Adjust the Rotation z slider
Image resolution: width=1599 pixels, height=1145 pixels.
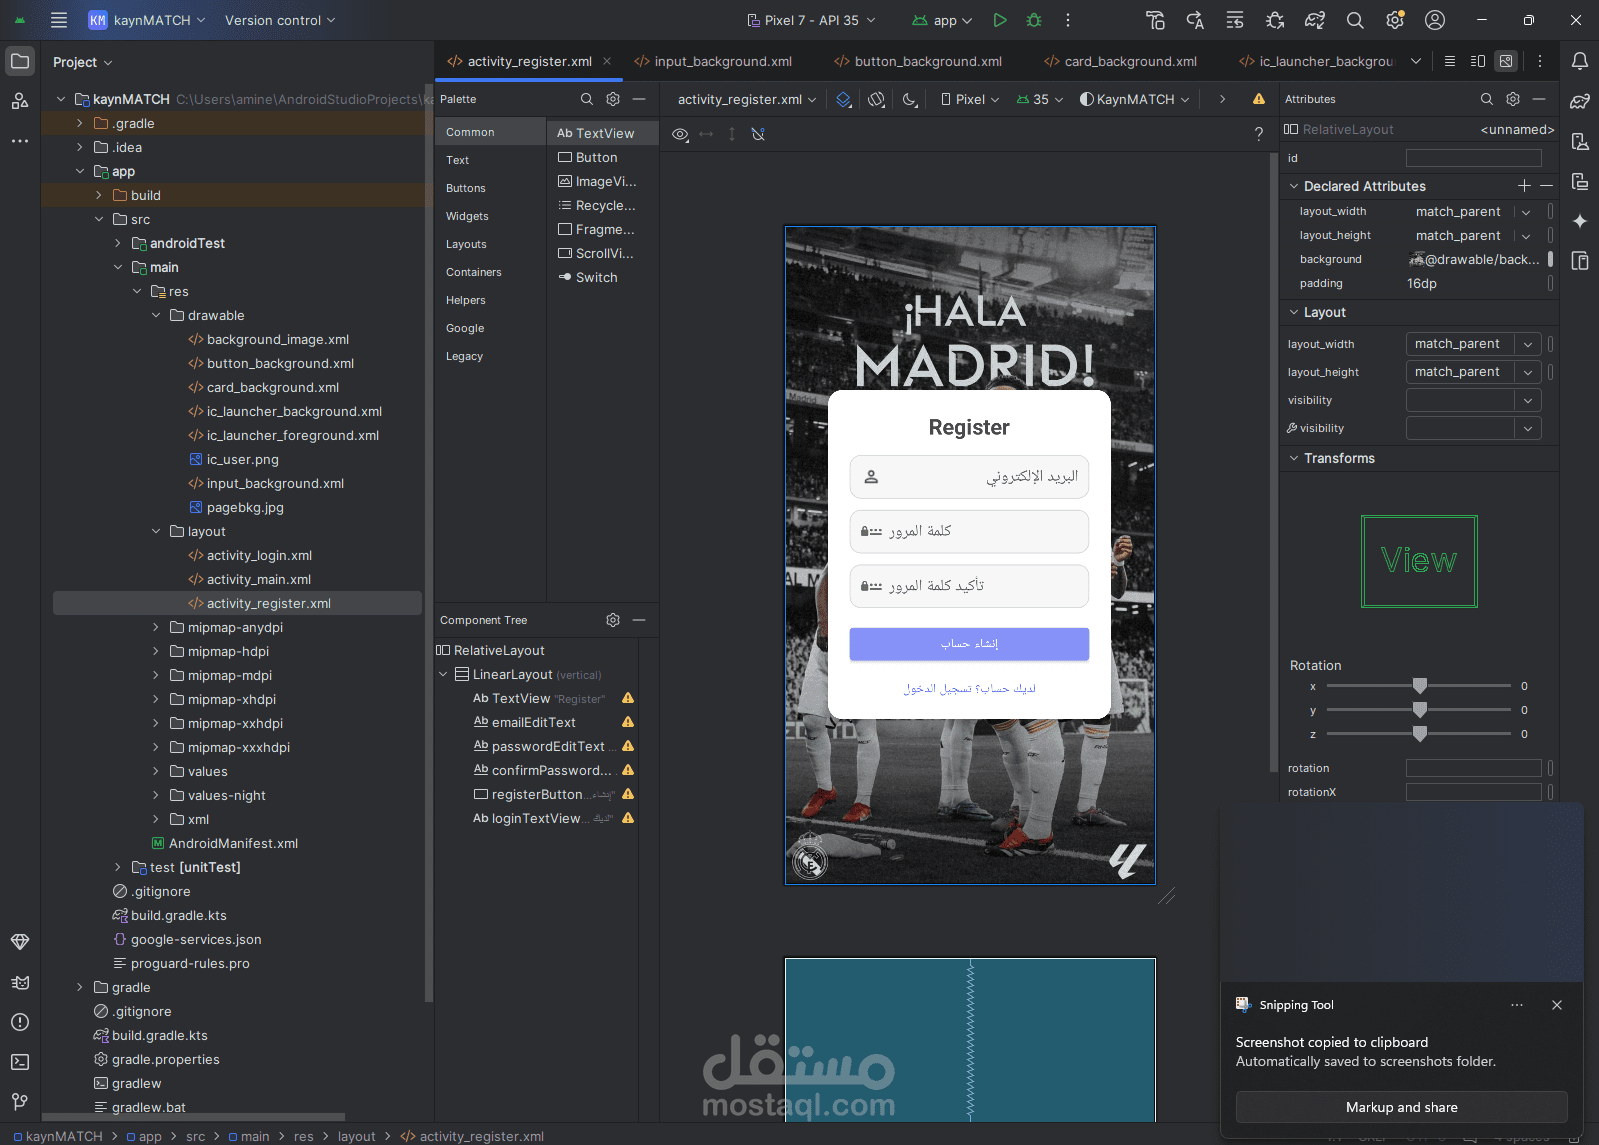1419,734
